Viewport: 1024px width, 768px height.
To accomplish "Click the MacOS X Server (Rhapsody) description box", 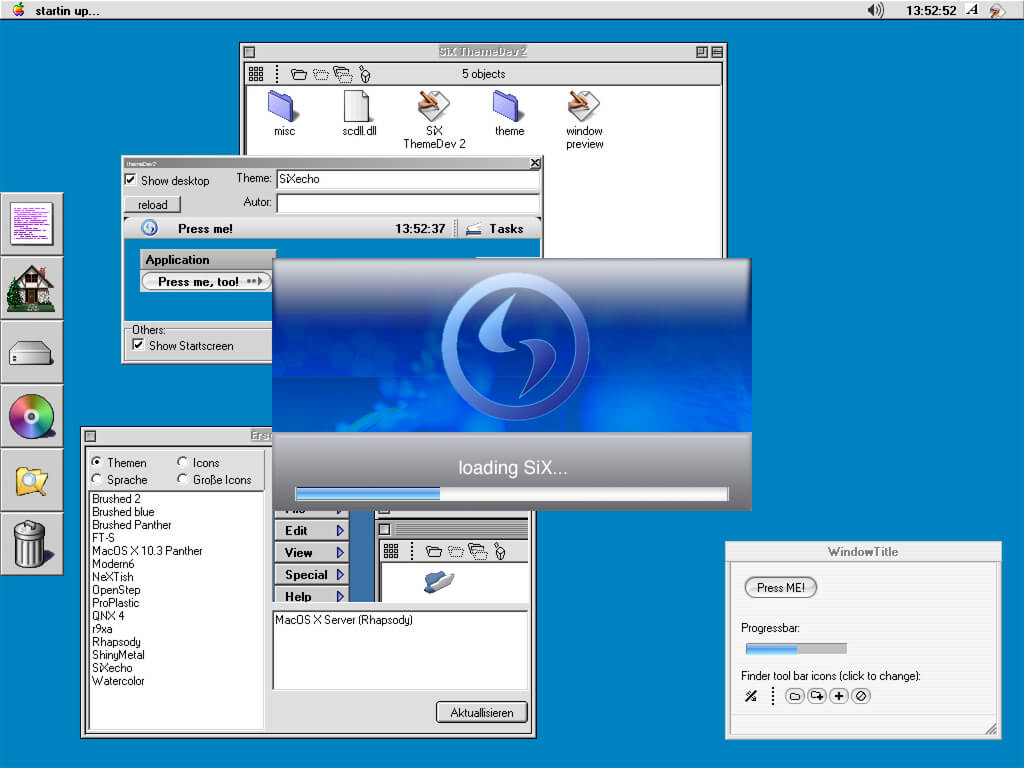I will point(400,650).
